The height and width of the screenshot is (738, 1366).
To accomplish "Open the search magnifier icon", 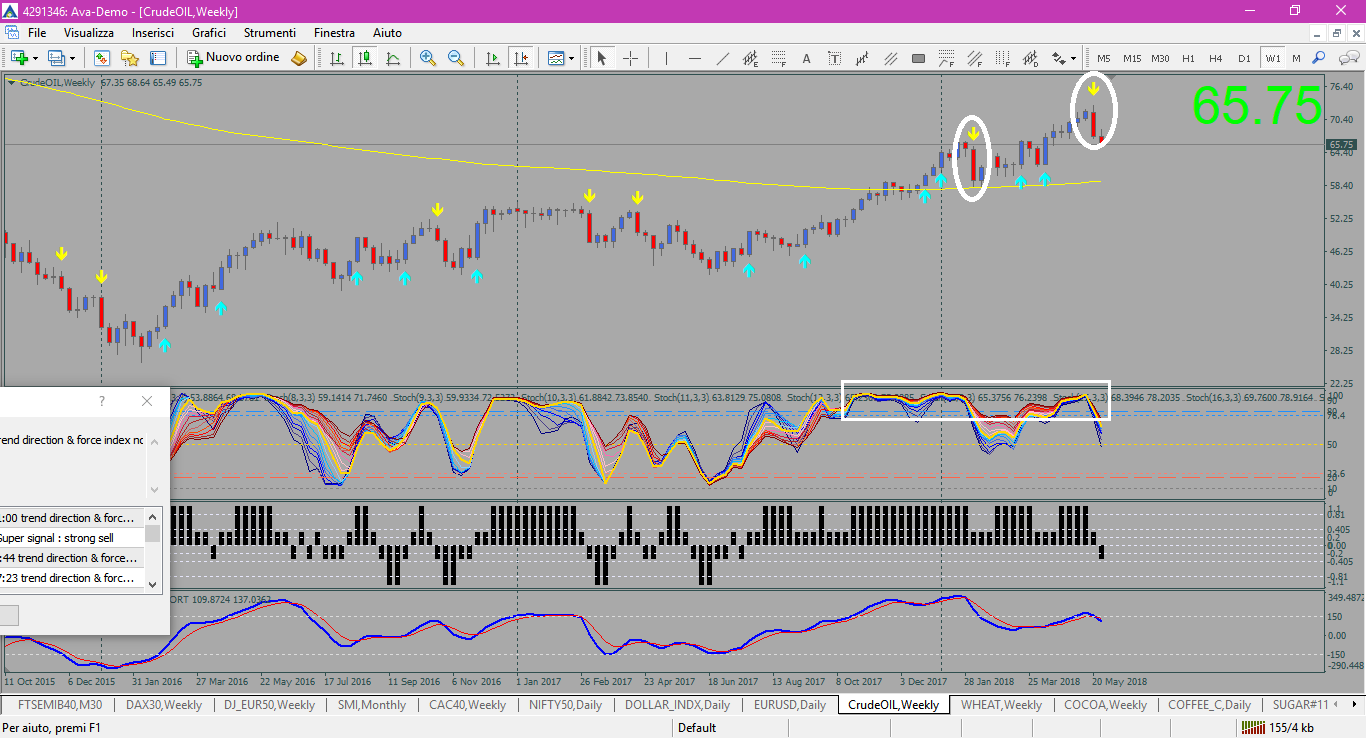I will (1319, 58).
